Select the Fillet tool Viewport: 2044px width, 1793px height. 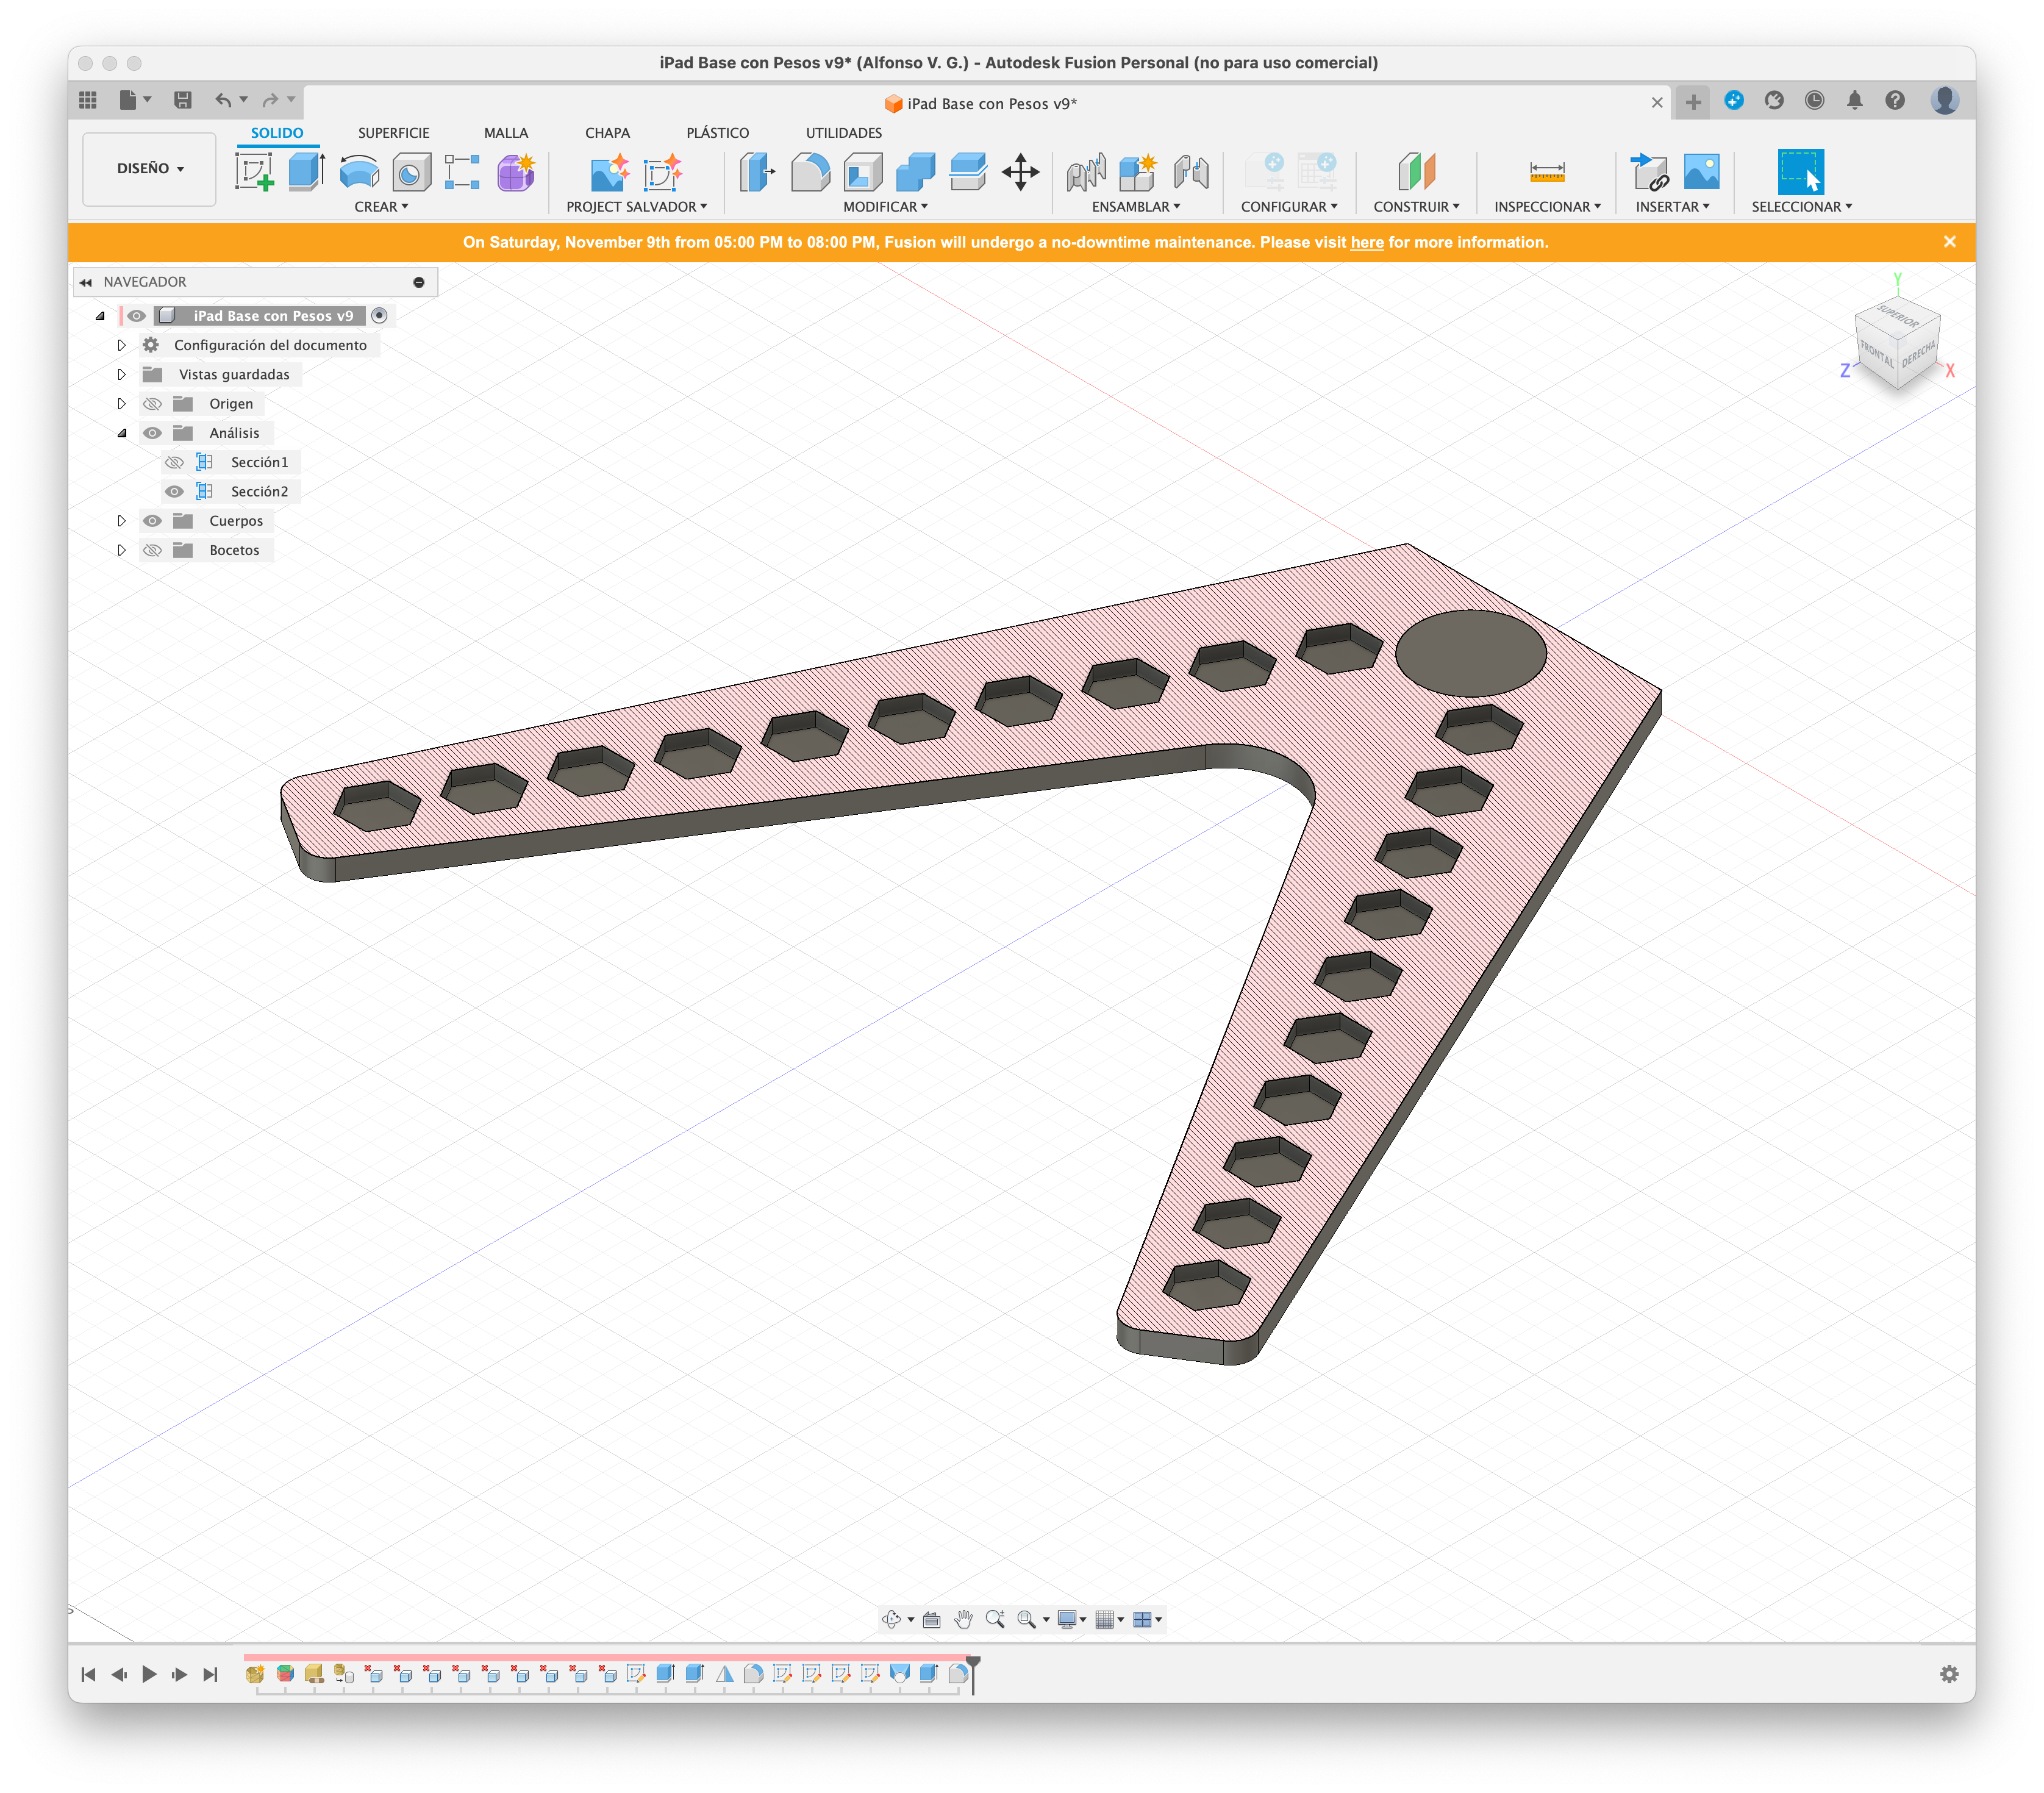810,172
